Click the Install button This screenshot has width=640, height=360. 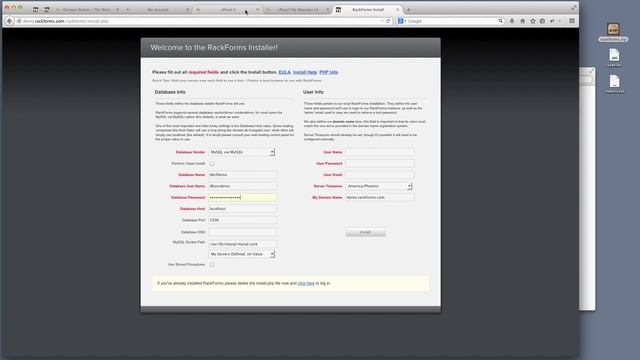pos(365,232)
